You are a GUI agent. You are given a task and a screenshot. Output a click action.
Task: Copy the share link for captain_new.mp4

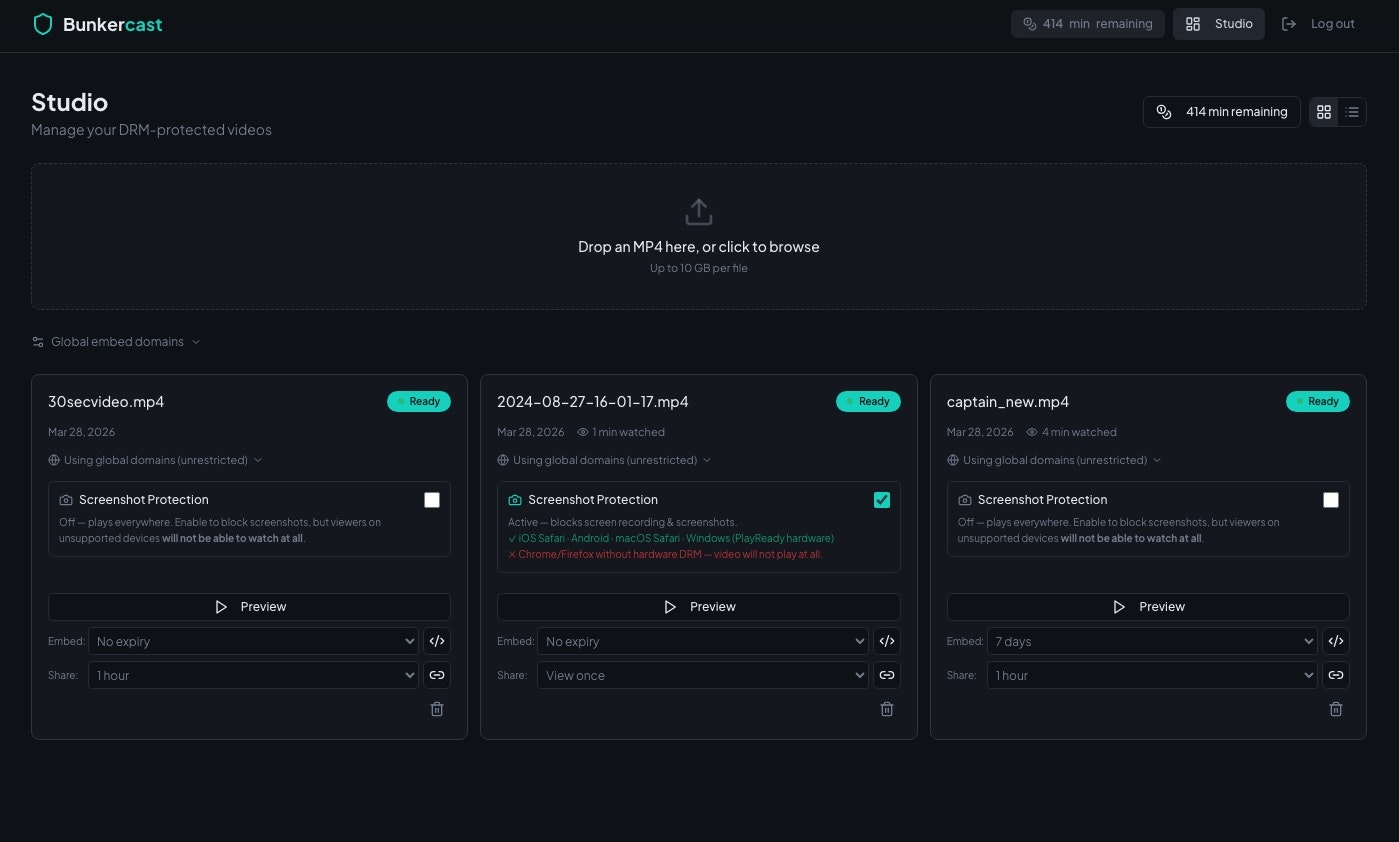point(1336,675)
